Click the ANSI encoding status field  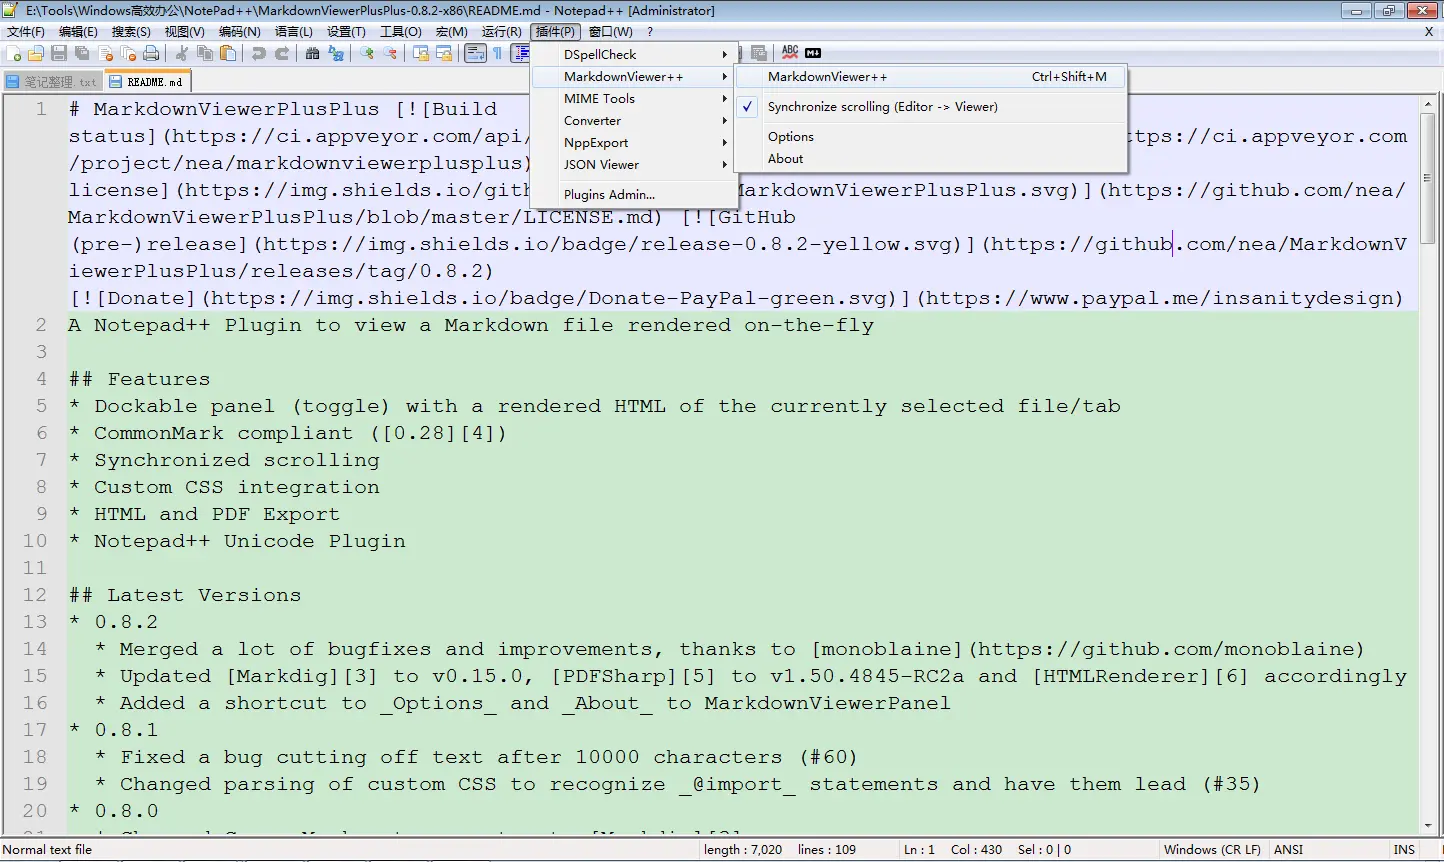pyautogui.click(x=1288, y=850)
